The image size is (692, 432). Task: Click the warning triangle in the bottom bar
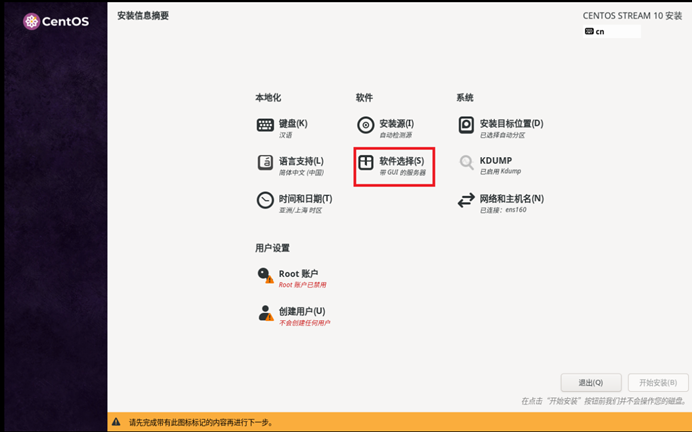(x=116, y=422)
